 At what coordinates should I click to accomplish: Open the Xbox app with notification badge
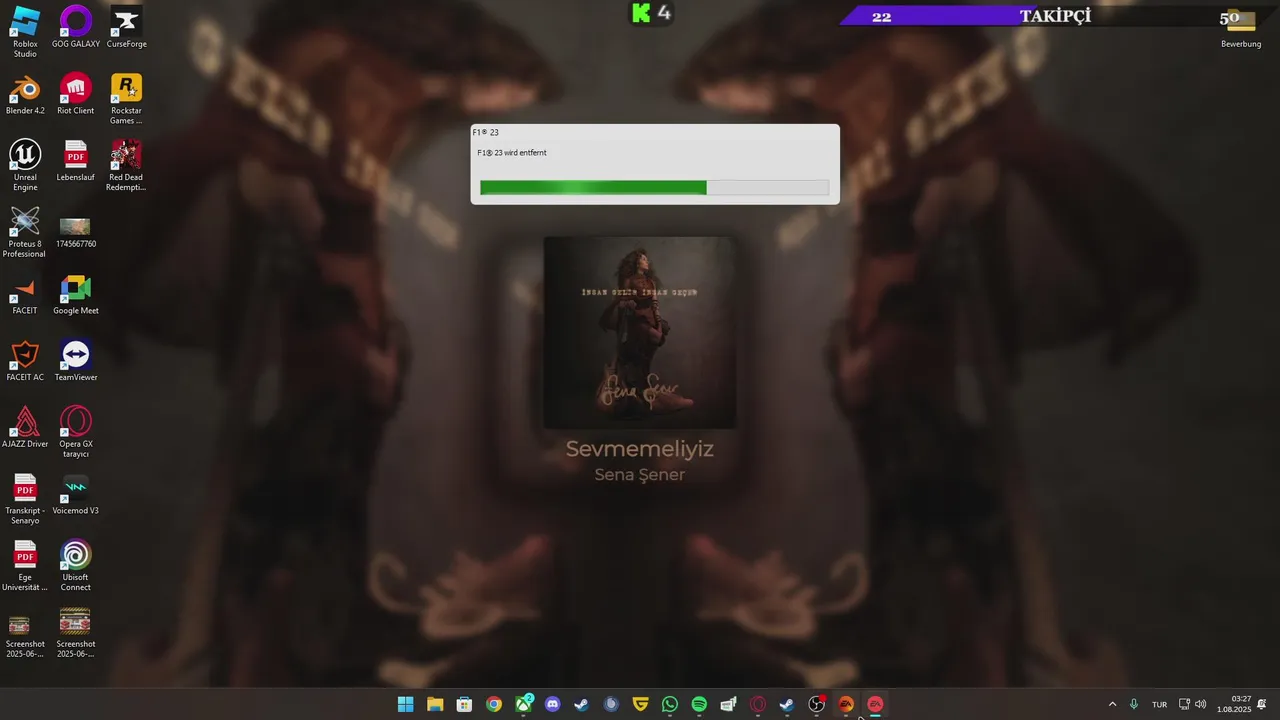point(523,704)
